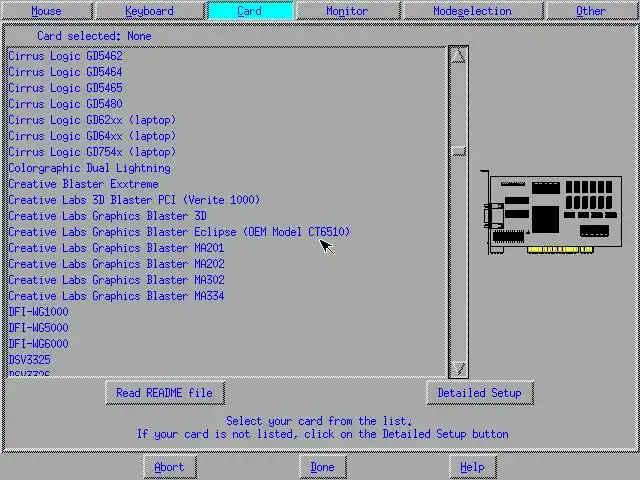Click the Done button
Image resolution: width=640 pixels, height=480 pixels.
tap(322, 467)
